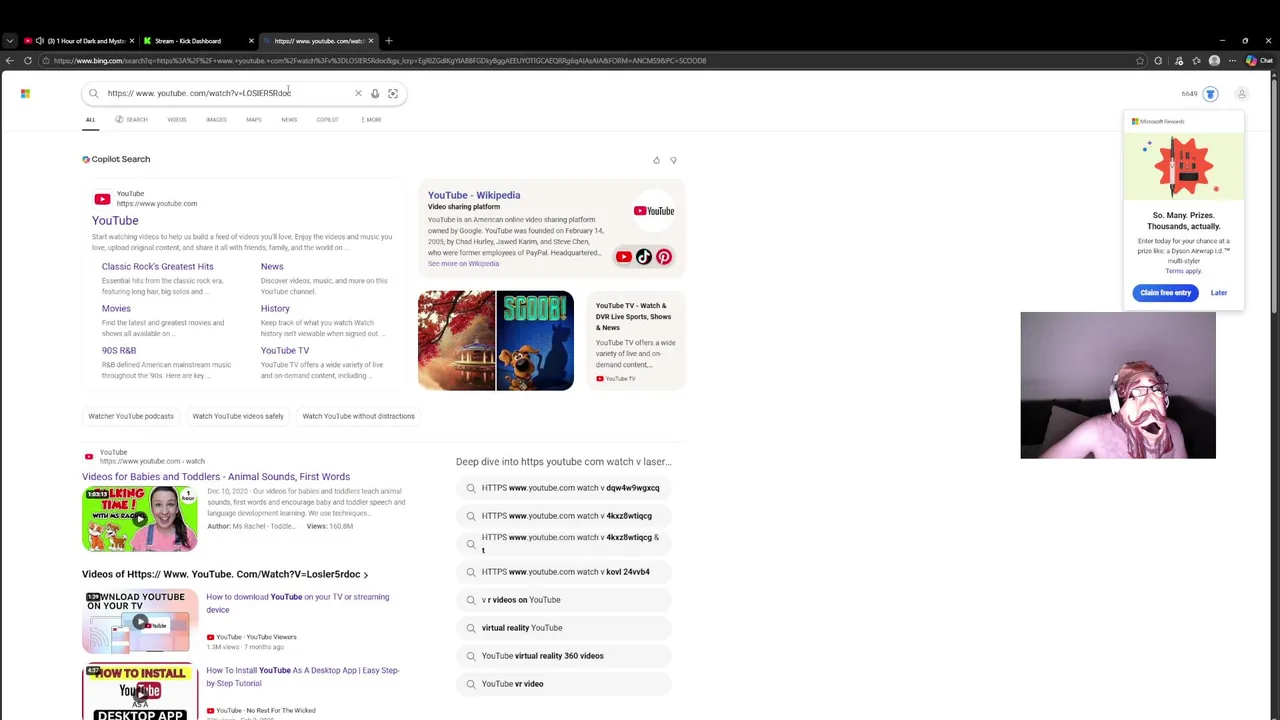
Task: Click thumbs up on Copilot Search
Action: click(x=656, y=160)
